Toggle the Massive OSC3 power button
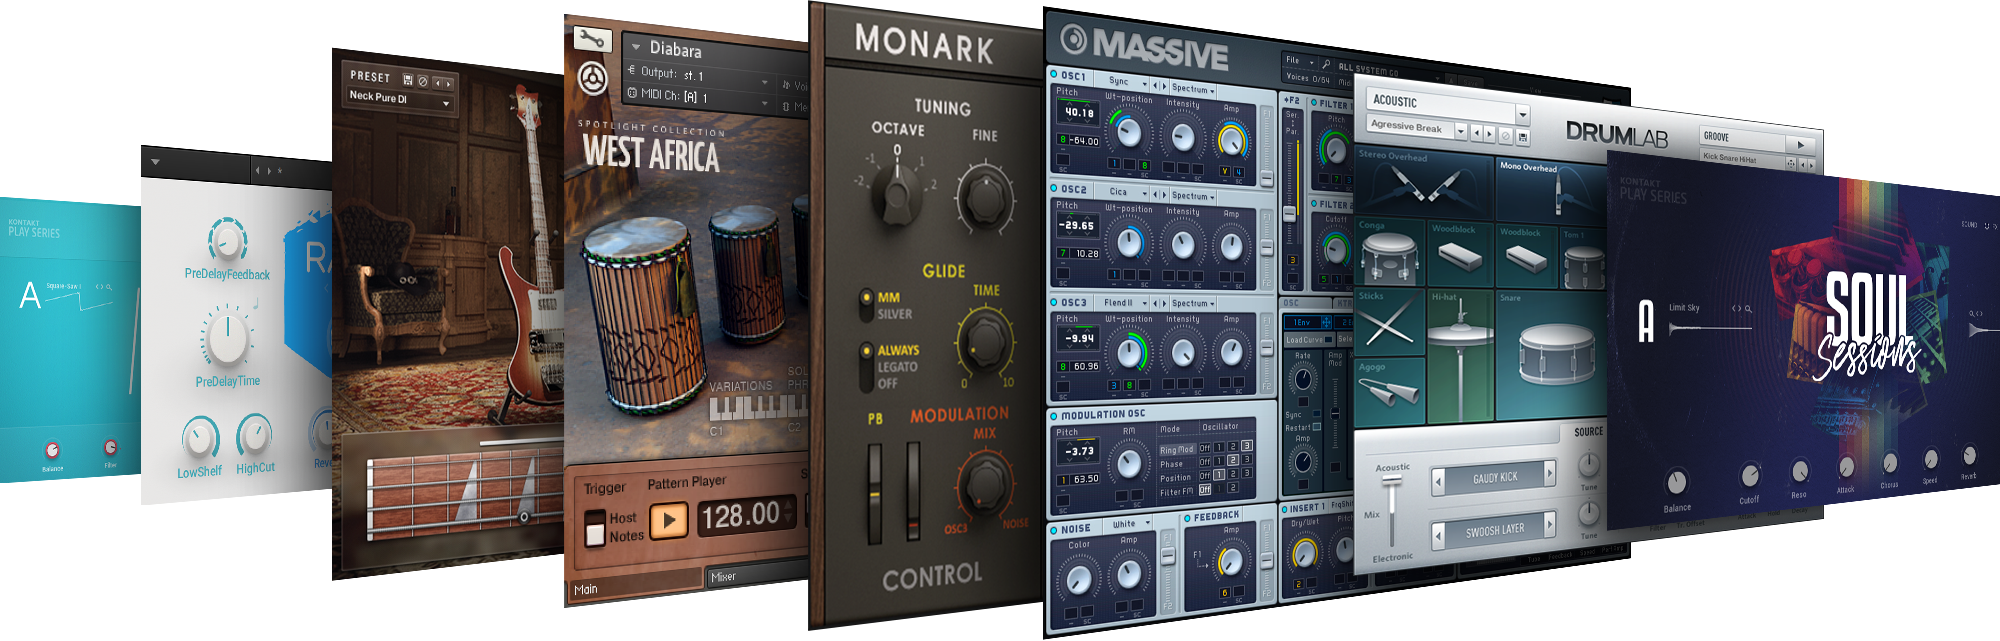2000x641 pixels. tap(1054, 300)
